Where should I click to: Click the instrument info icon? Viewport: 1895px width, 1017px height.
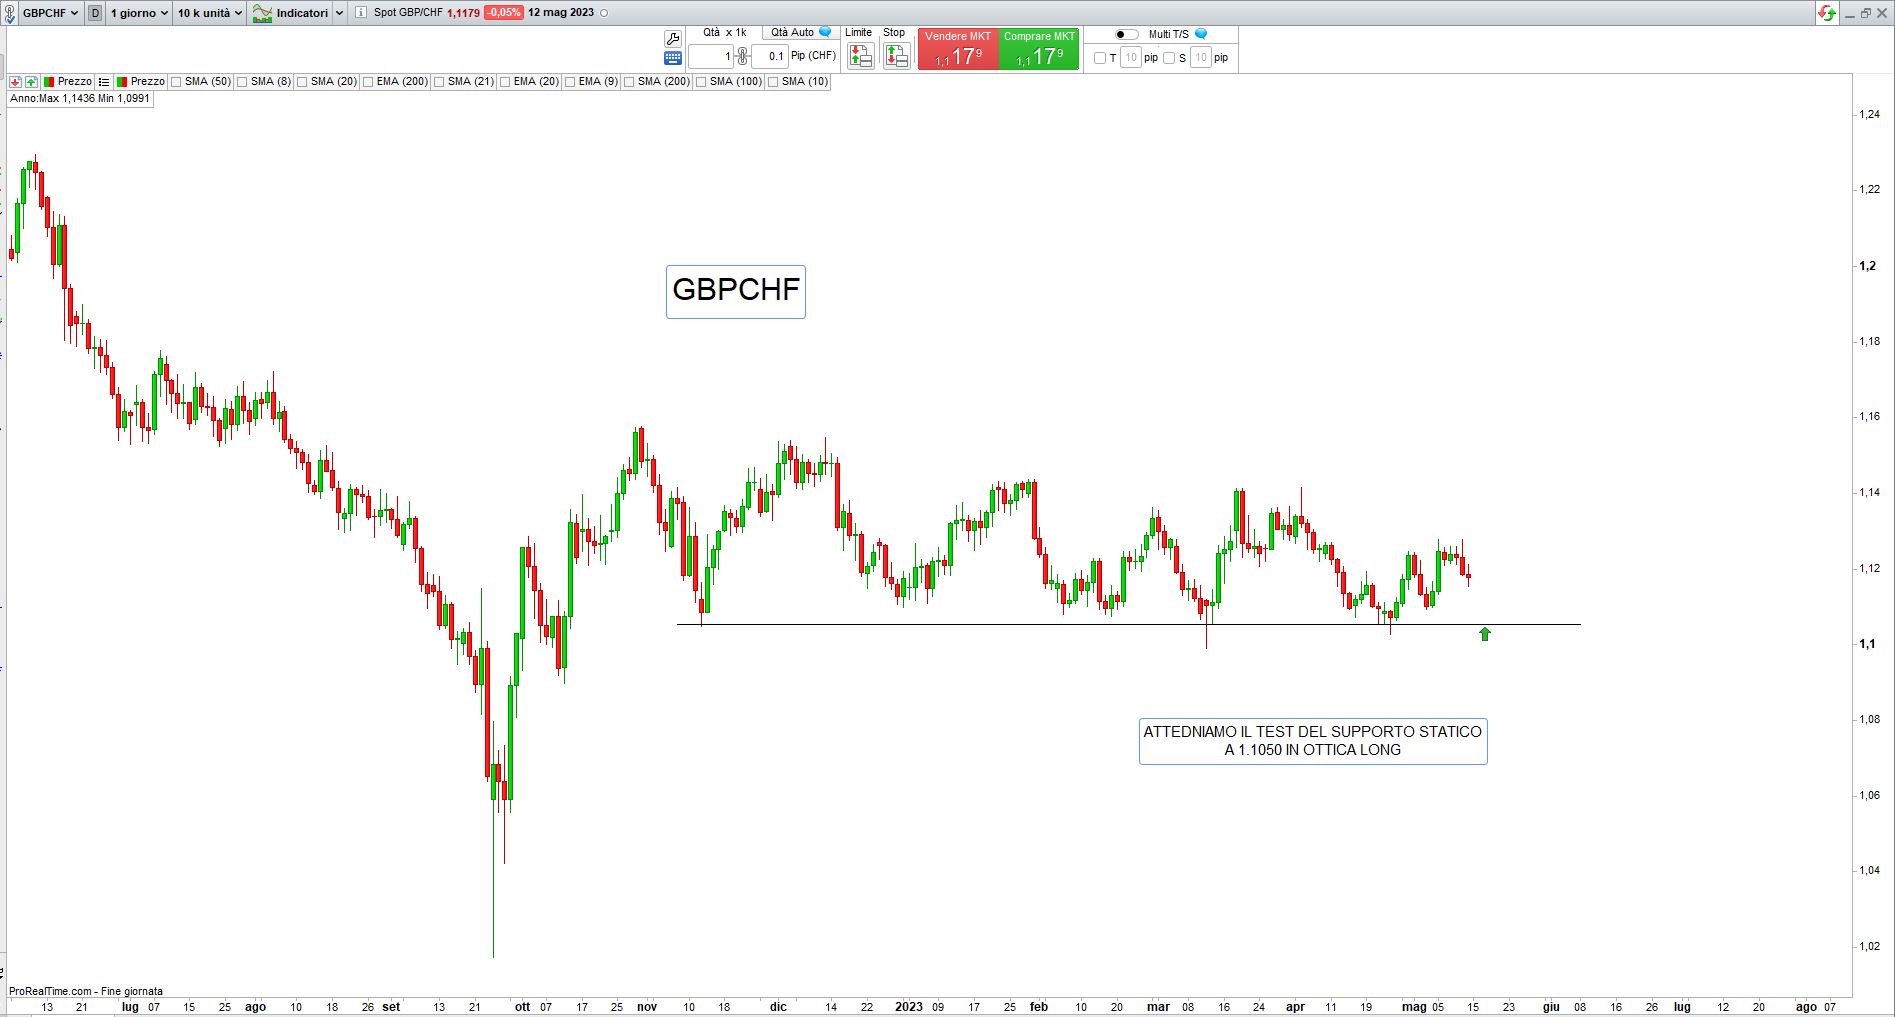tap(361, 13)
